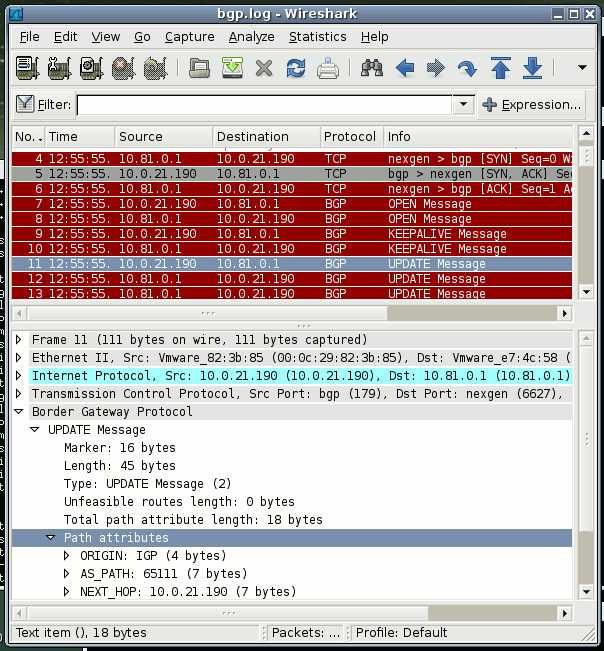The width and height of the screenshot is (604, 651).
Task: Open the Capture menu
Action: [x=190, y=37]
